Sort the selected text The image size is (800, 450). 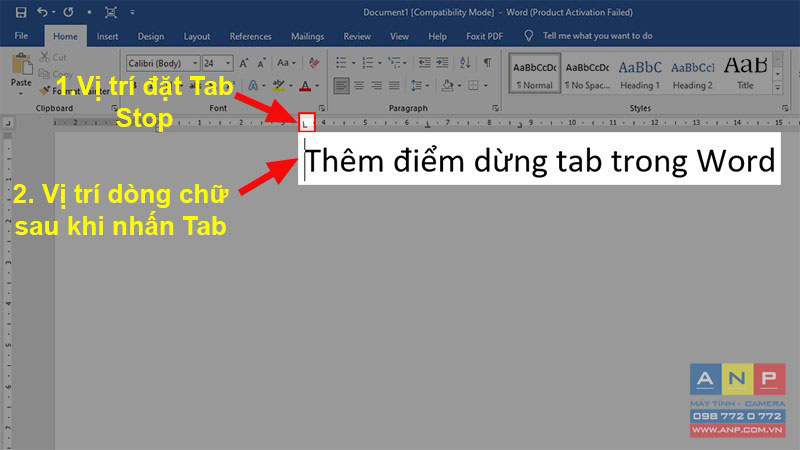(465, 63)
